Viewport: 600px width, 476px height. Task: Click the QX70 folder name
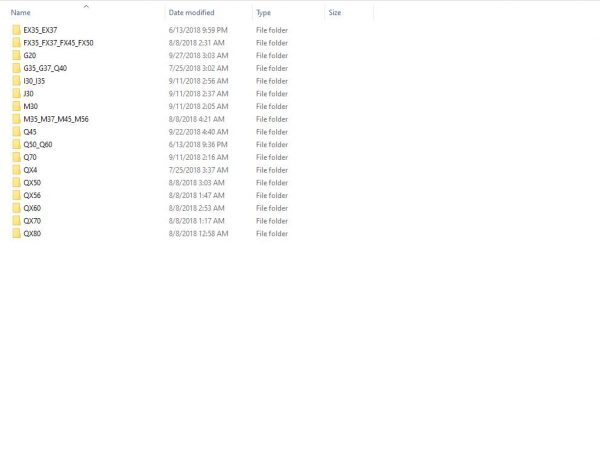coord(32,221)
